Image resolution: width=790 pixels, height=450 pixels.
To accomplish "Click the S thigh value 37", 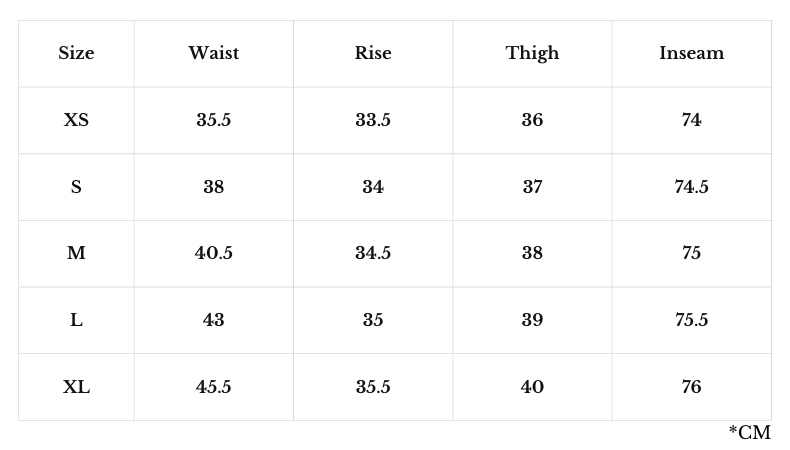I will [532, 187].
